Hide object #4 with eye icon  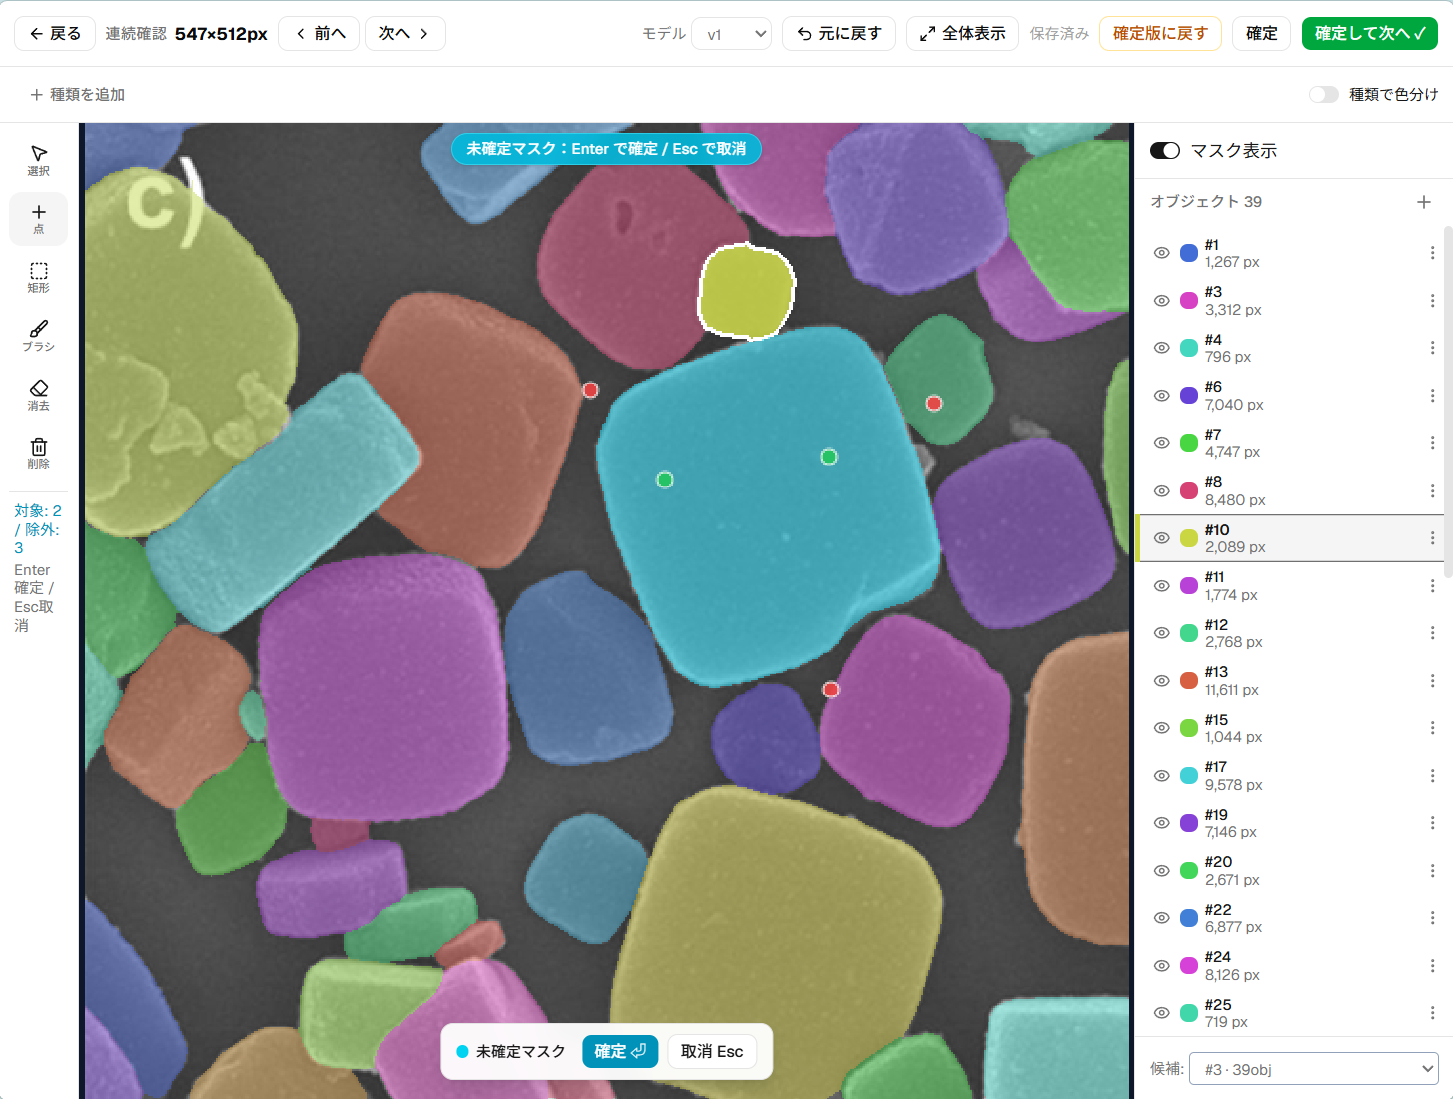click(x=1161, y=348)
